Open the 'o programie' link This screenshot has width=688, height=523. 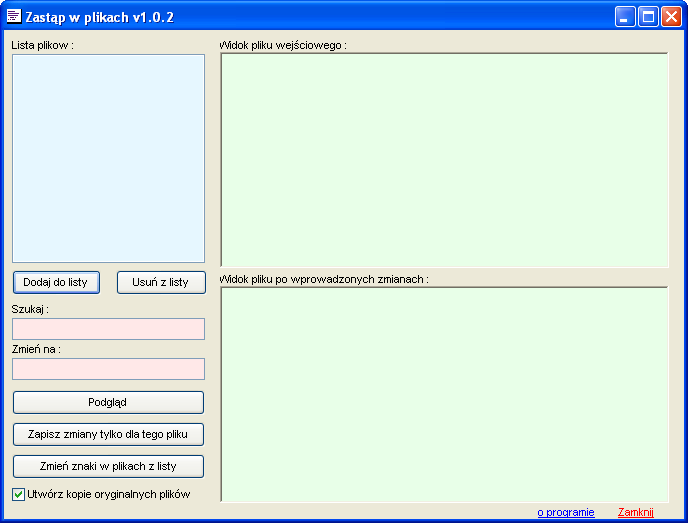(x=565, y=512)
